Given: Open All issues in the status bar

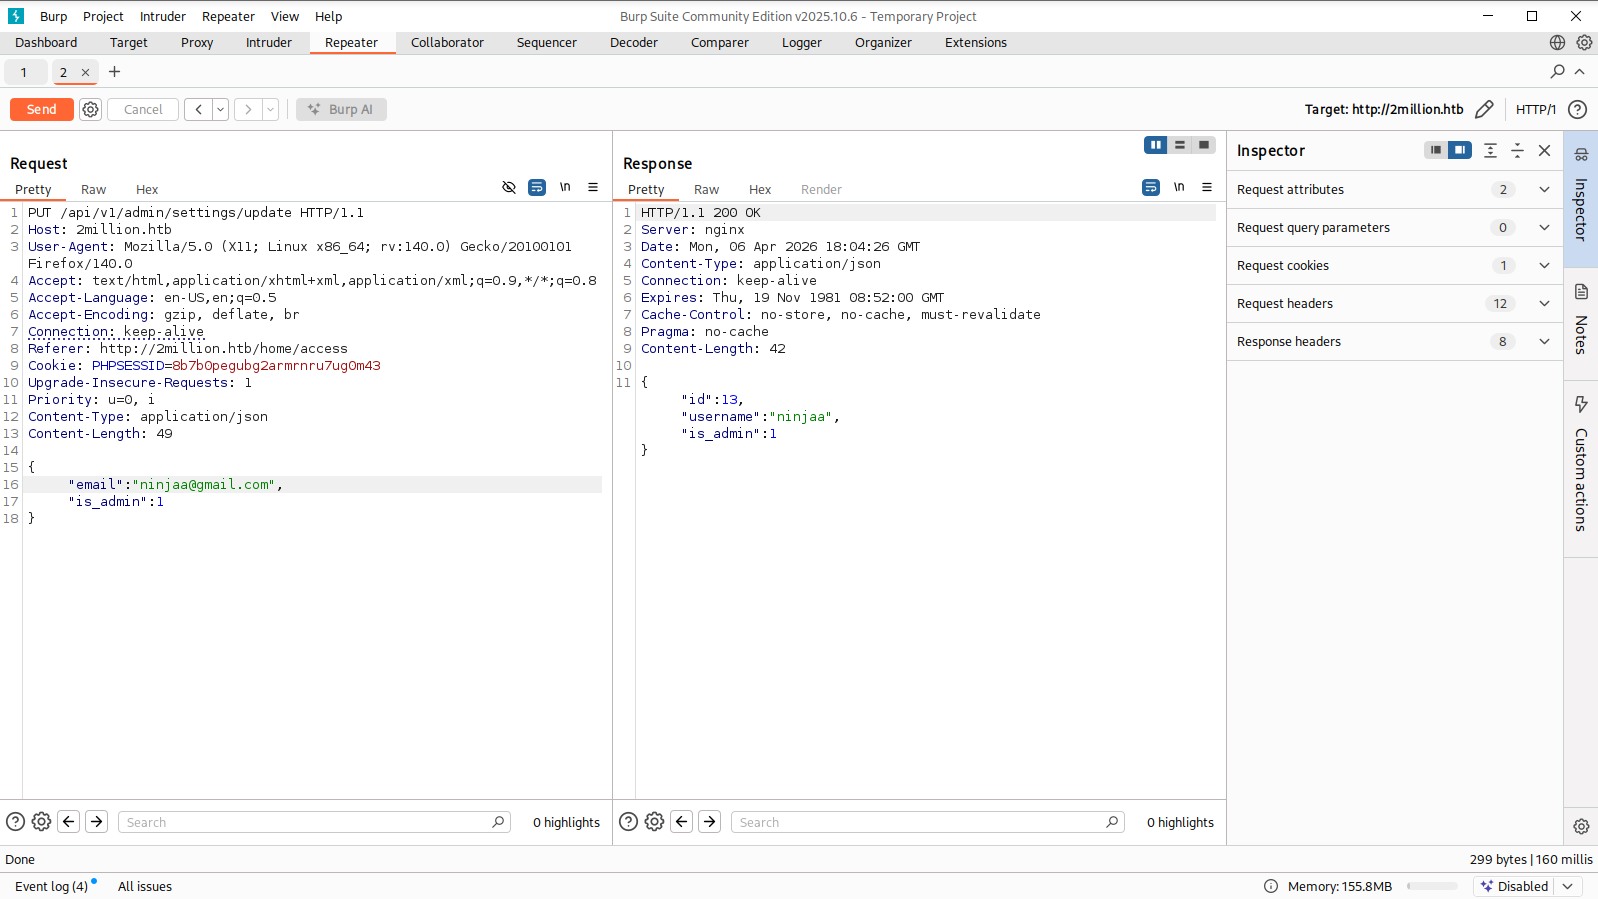Looking at the screenshot, I should pos(145,886).
